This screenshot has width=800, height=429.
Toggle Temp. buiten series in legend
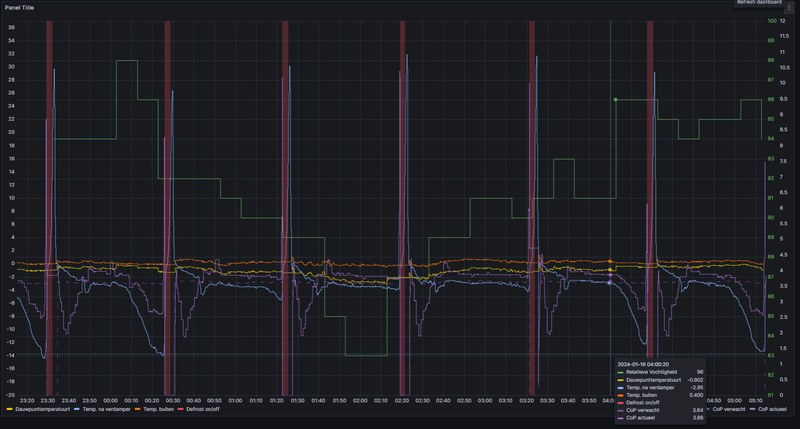pos(159,409)
